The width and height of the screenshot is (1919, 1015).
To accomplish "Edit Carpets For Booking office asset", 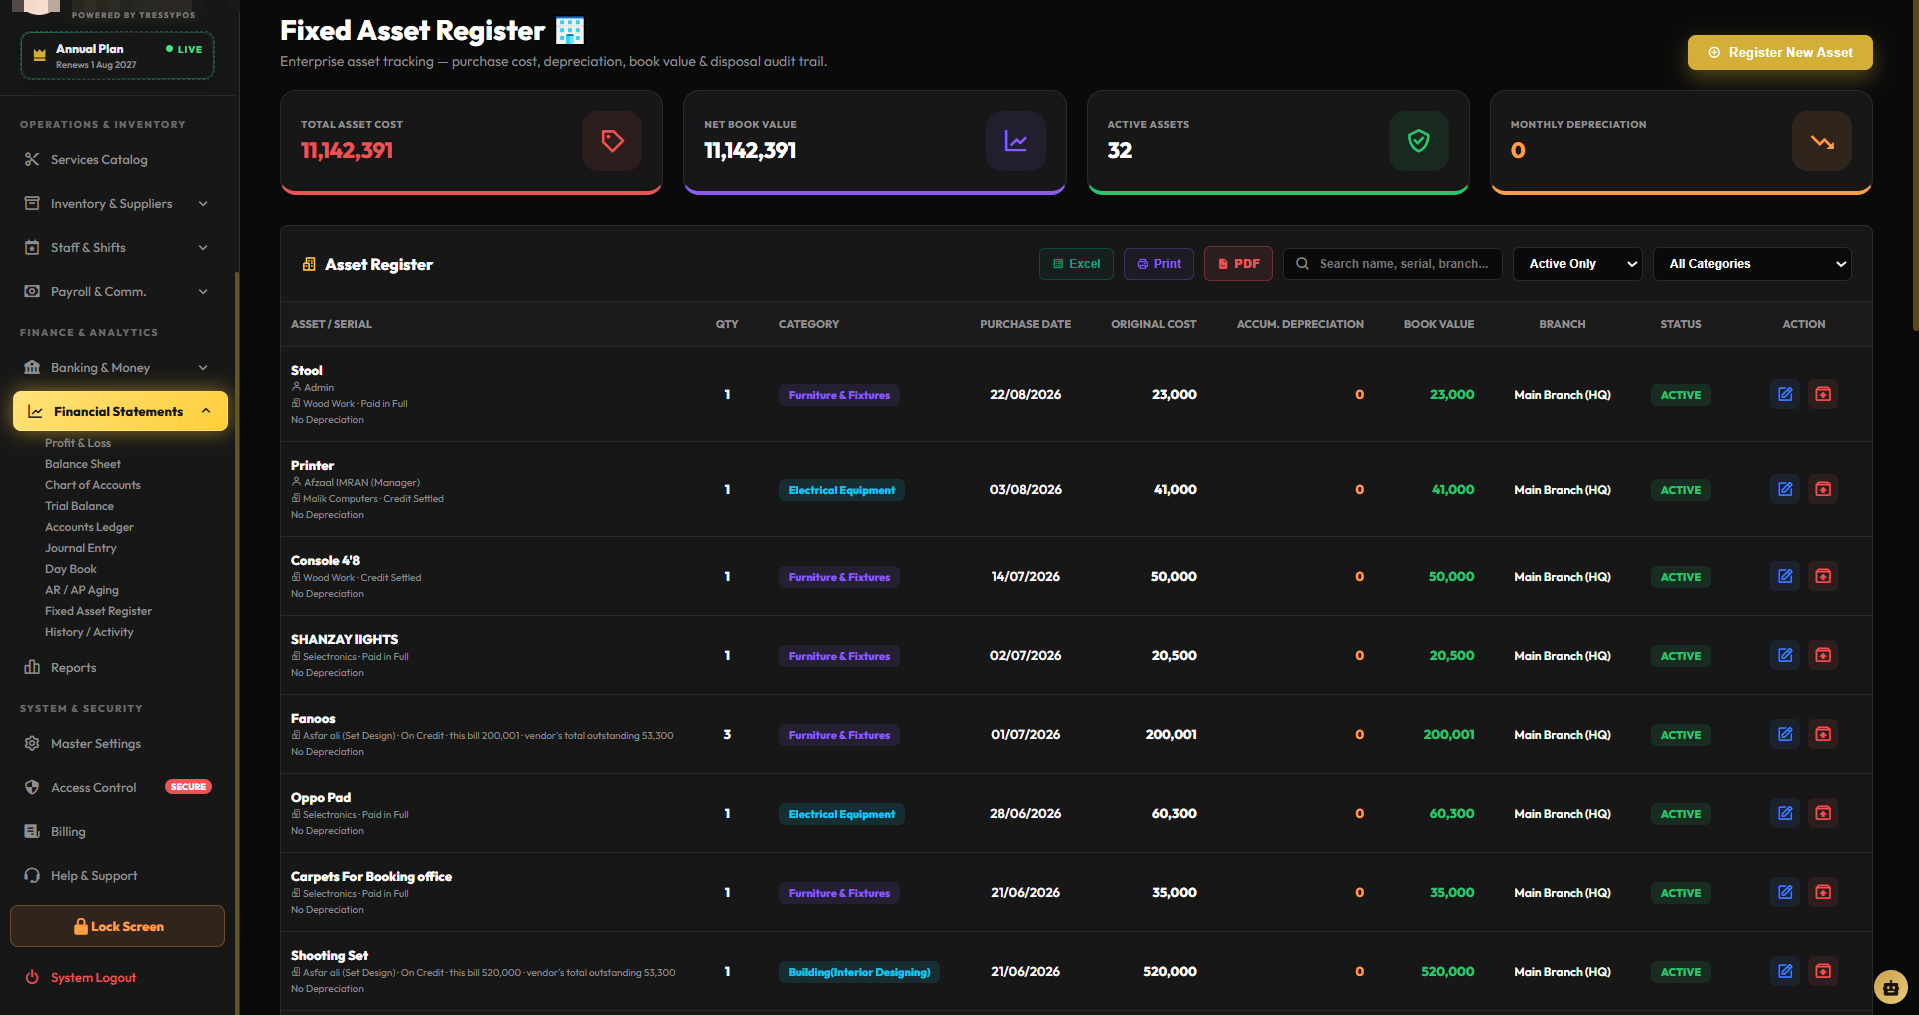I will click(1785, 892).
